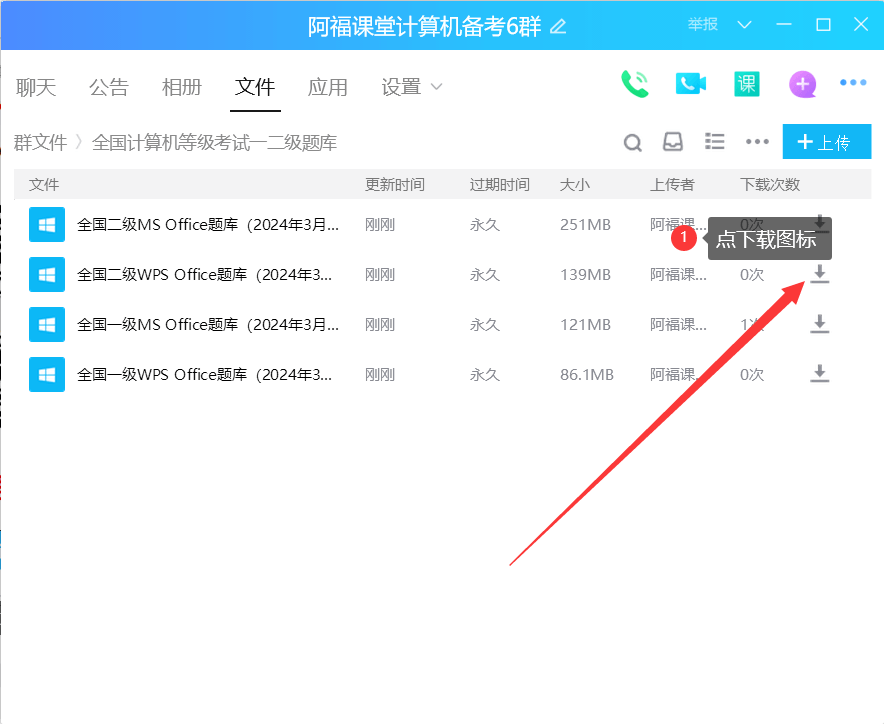The width and height of the screenshot is (884, 724).
Task: Sort files by 大小 column header
Action: pyautogui.click(x=574, y=185)
